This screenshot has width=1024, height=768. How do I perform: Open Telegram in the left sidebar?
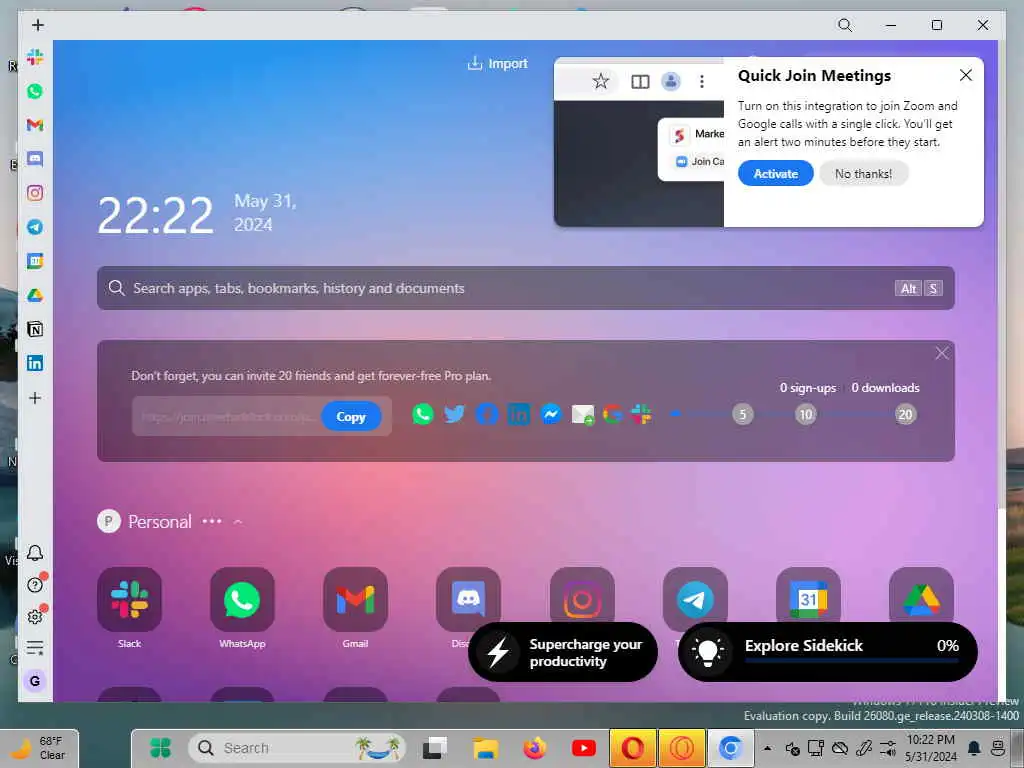35,227
